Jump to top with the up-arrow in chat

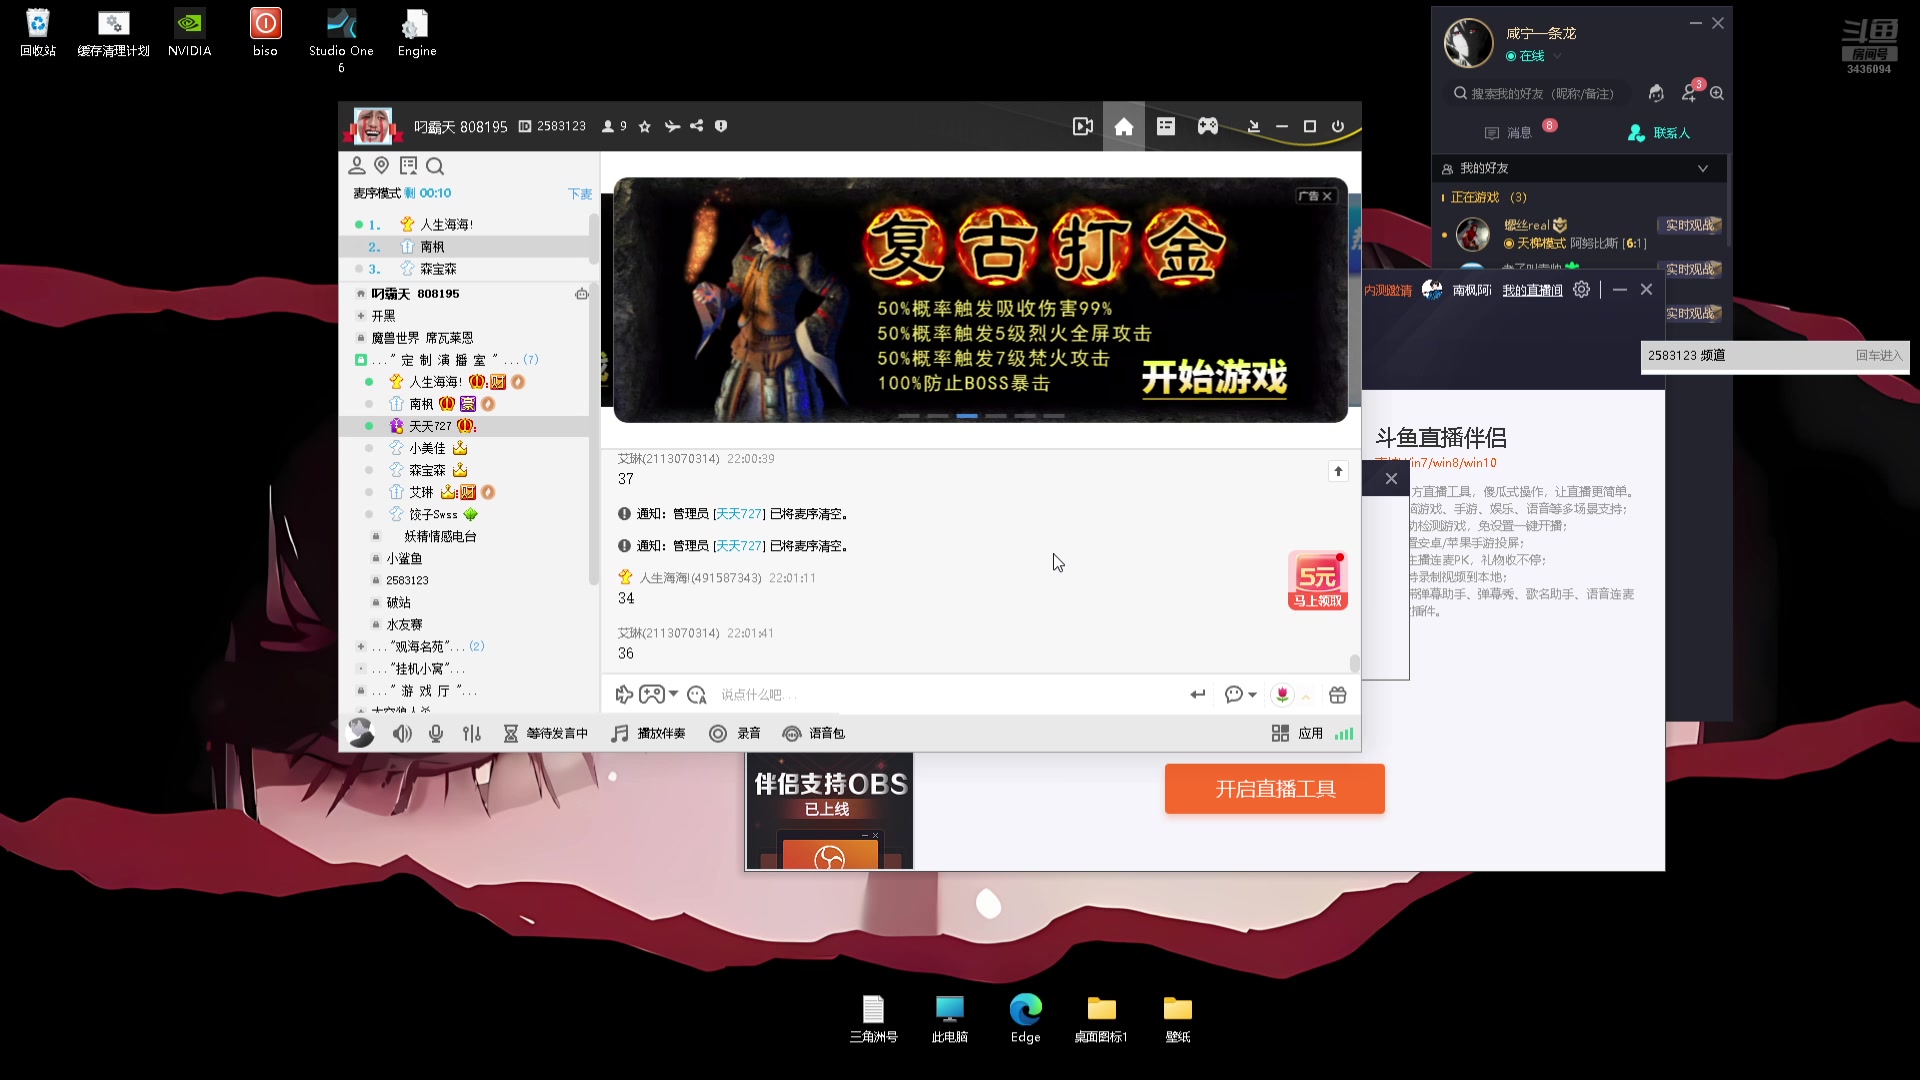pos(1338,471)
